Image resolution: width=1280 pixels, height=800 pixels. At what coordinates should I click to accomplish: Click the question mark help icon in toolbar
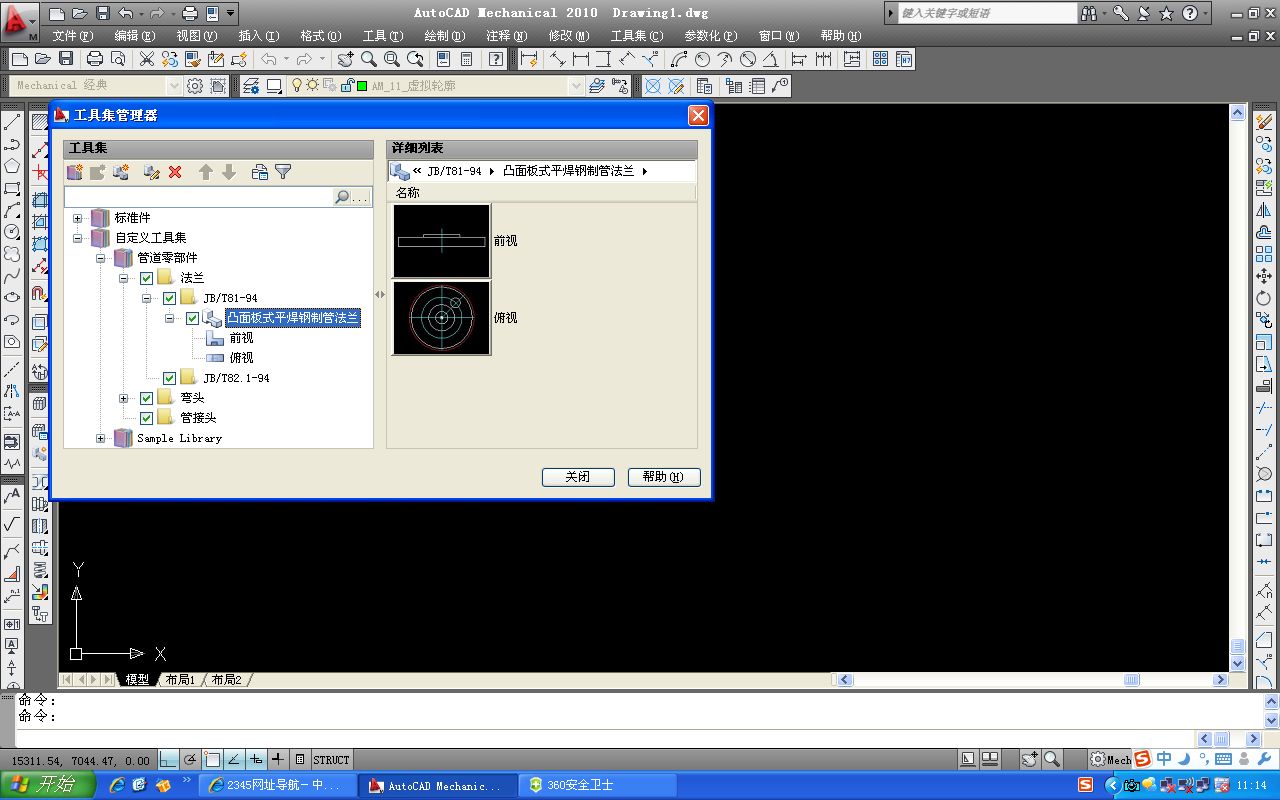click(x=496, y=59)
